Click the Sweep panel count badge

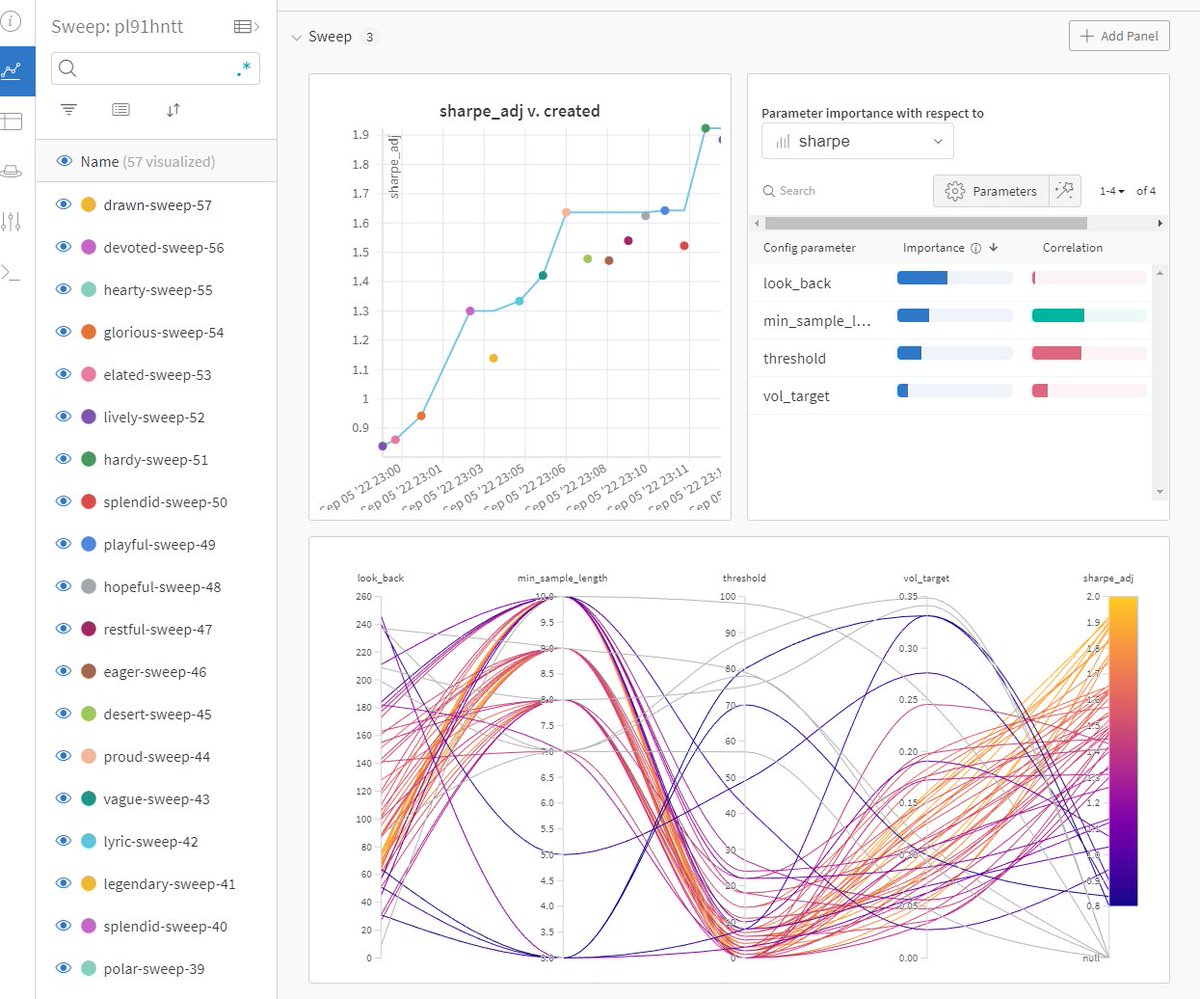click(370, 38)
